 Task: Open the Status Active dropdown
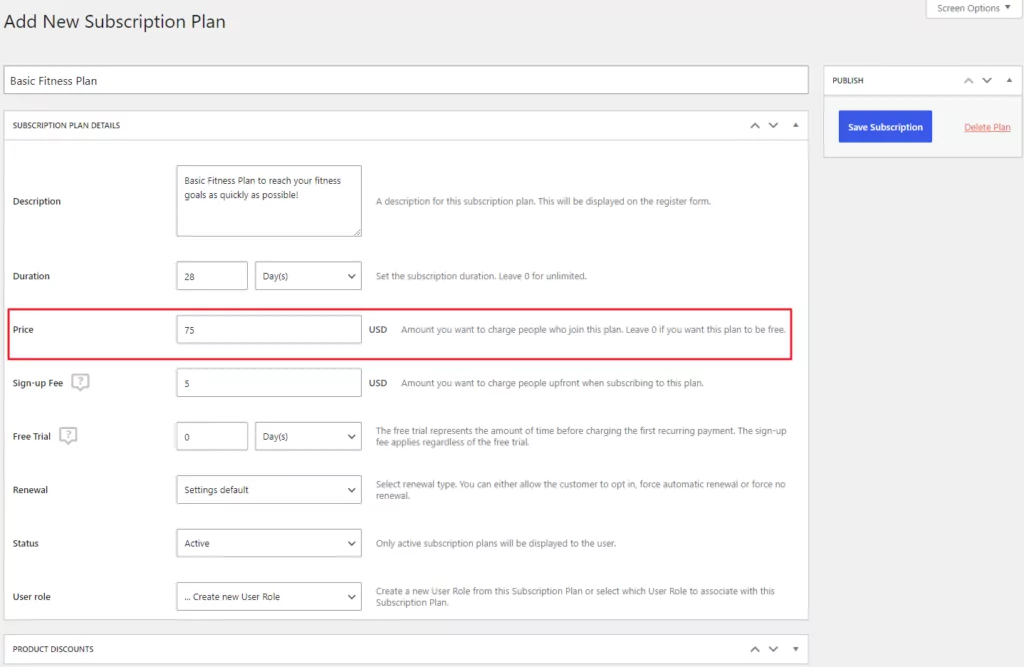tap(269, 543)
